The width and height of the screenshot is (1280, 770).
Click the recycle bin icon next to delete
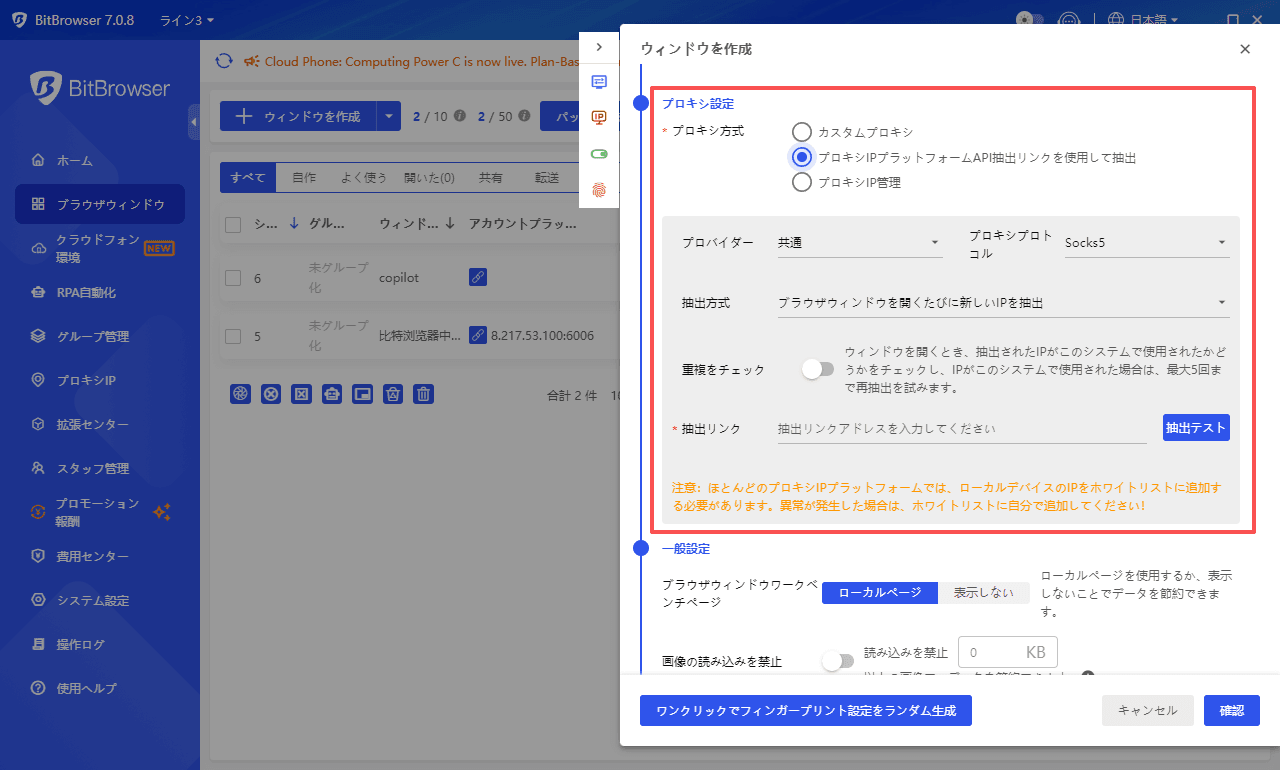click(x=392, y=393)
